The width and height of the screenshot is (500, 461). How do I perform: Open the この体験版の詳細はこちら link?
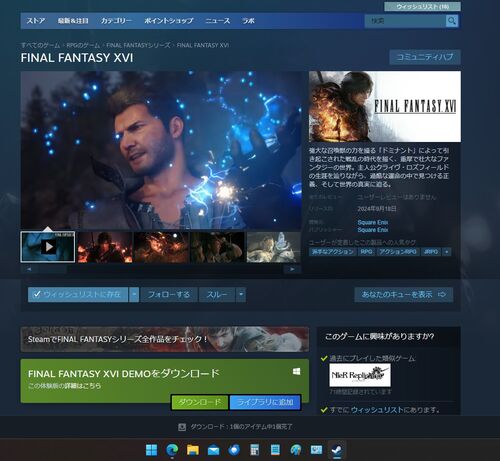[65, 386]
